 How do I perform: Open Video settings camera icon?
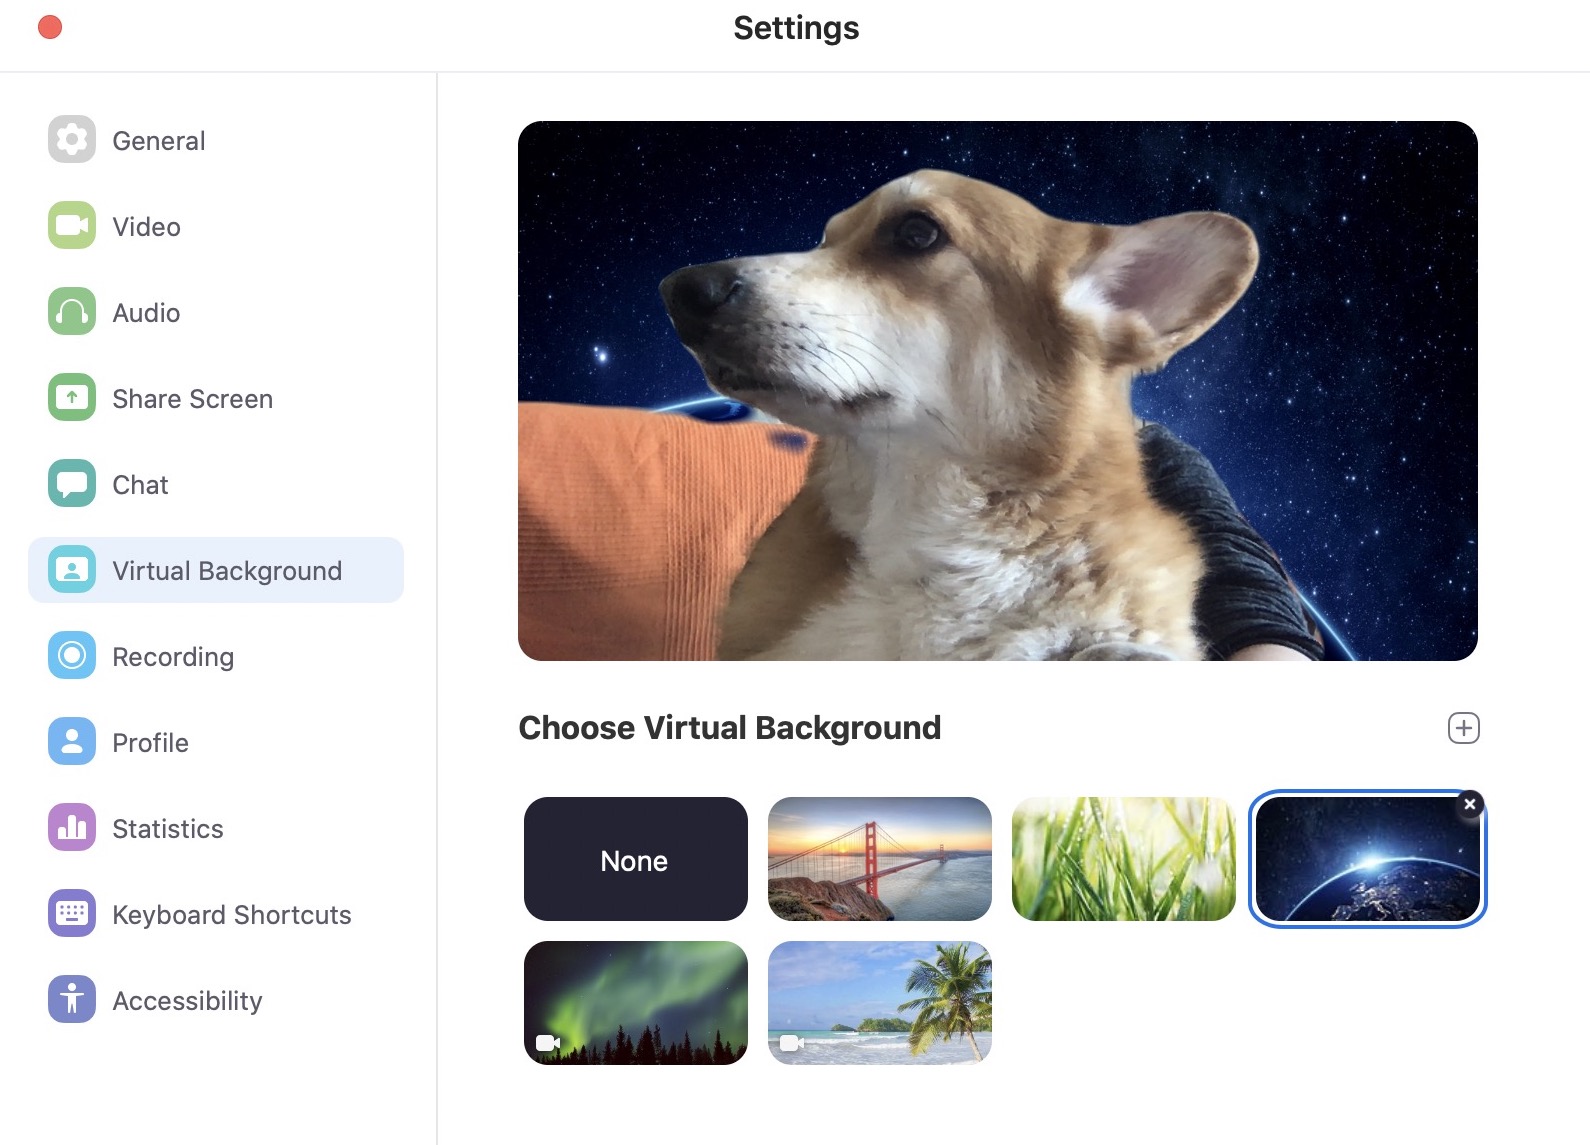click(72, 226)
